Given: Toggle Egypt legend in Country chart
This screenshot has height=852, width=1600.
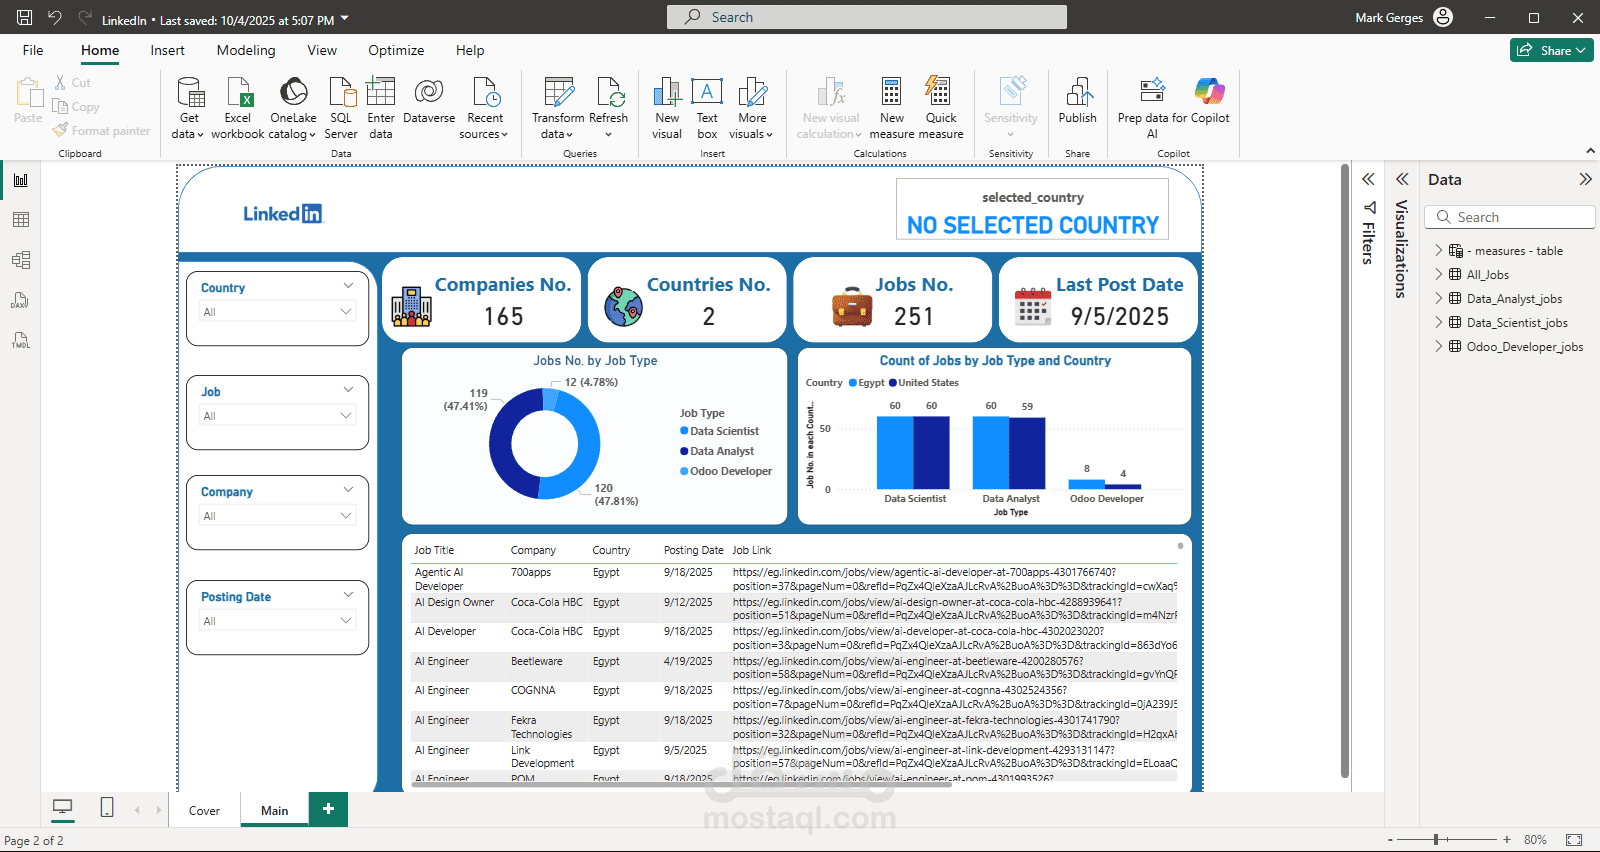Looking at the screenshot, I should (x=866, y=383).
